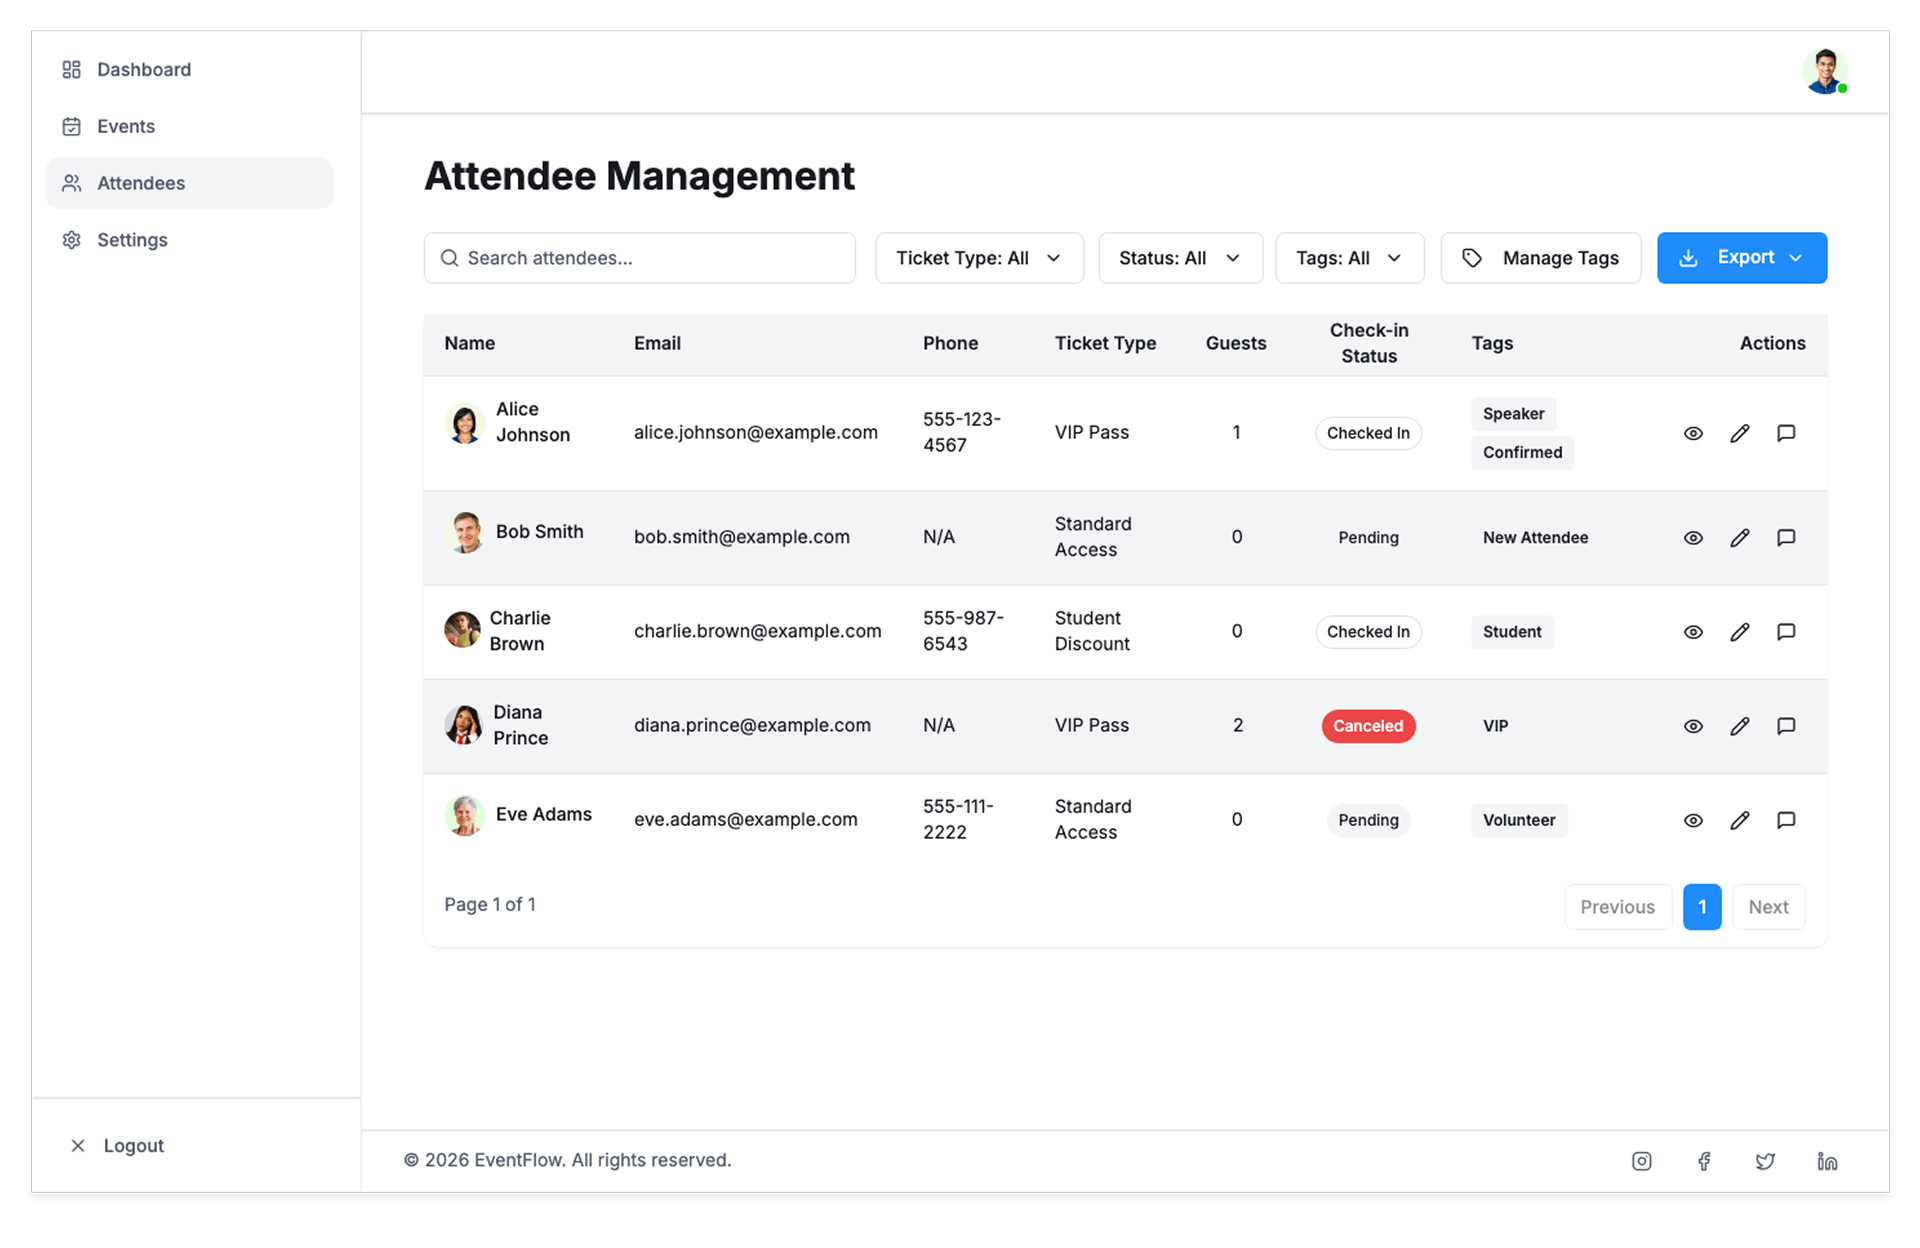1920x1248 pixels.
Task: Click the Facebook footer icon
Action: coord(1704,1161)
